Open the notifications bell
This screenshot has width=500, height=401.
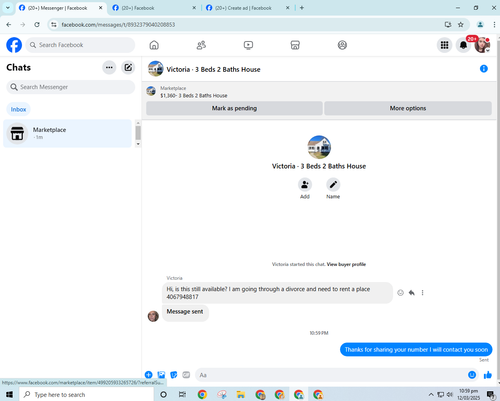click(463, 45)
